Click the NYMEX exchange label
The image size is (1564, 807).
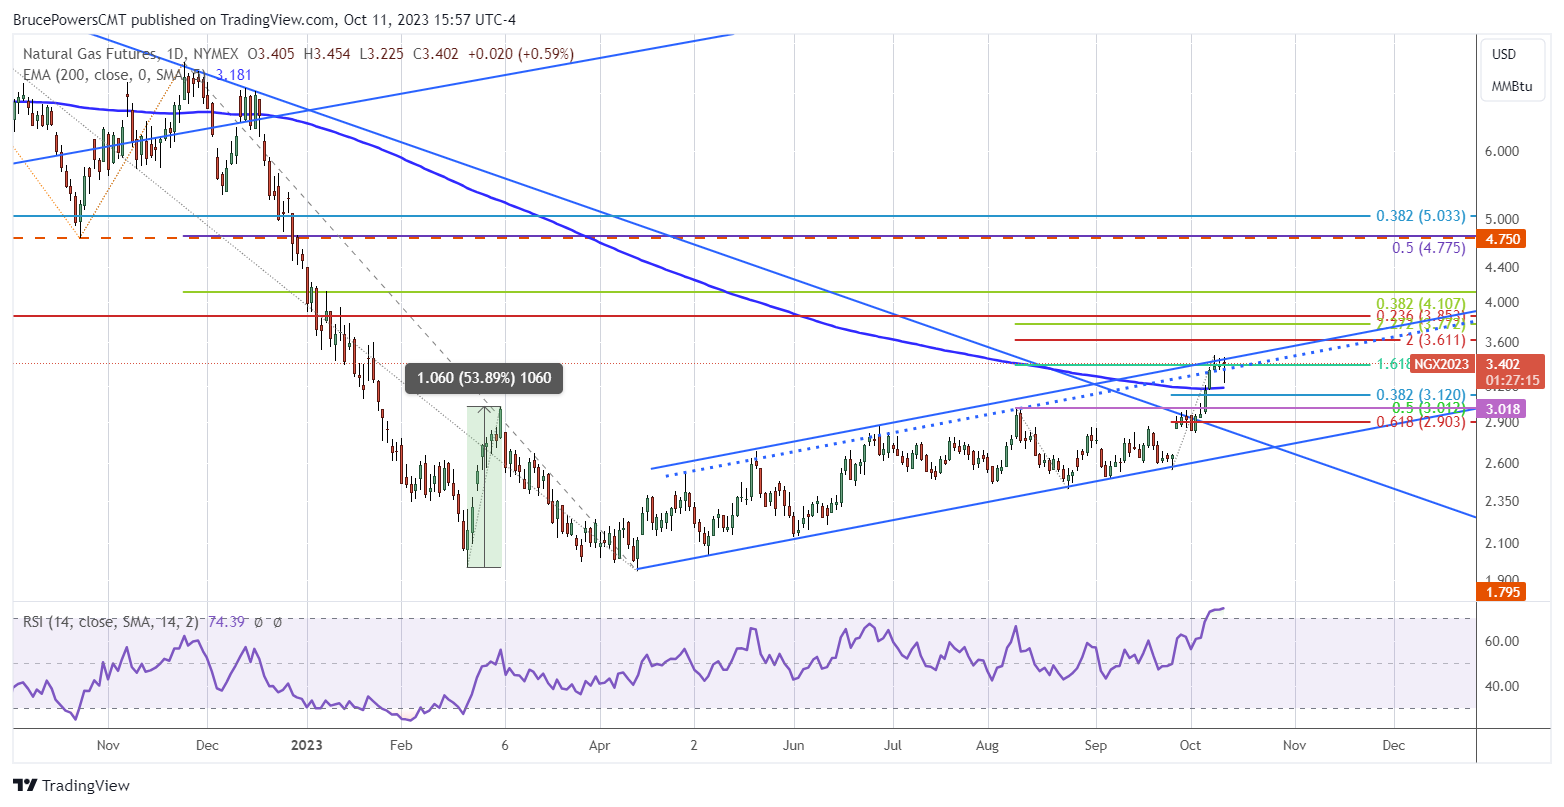click(x=216, y=54)
